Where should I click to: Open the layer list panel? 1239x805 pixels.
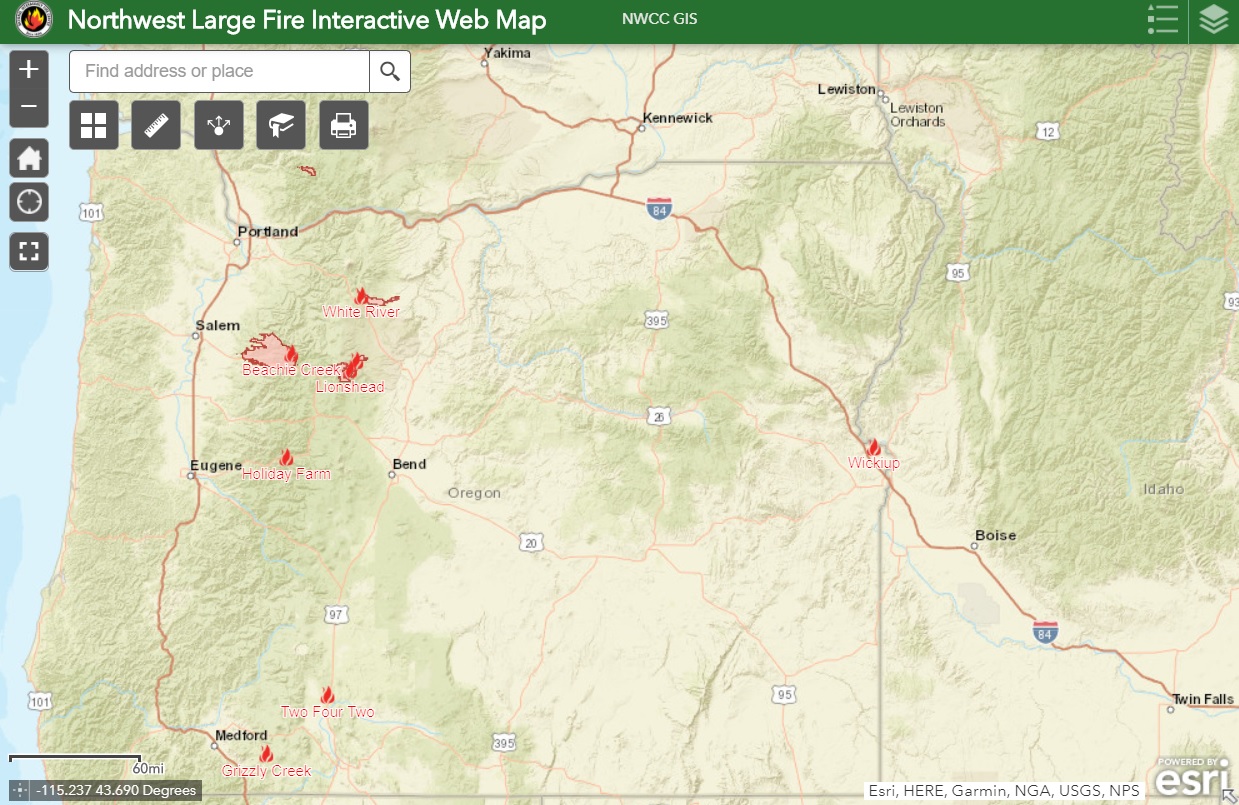(x=1213, y=20)
